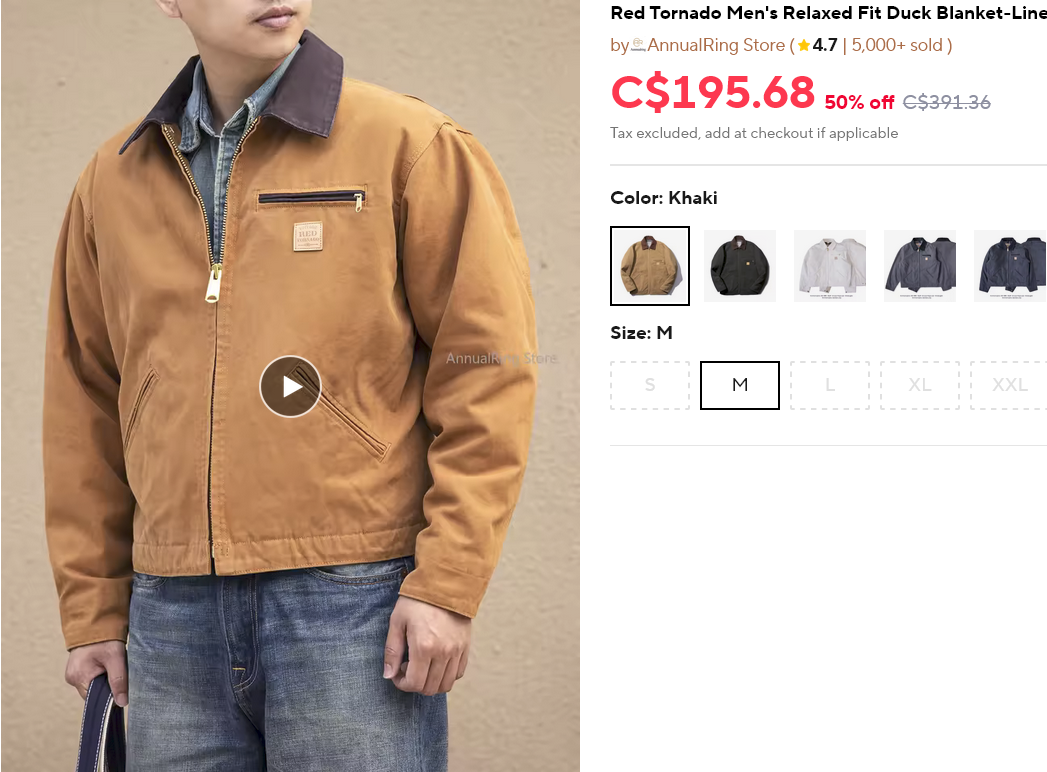Click the 50% off discount label
Image resolution: width=1047 pixels, height=772 pixels.
[x=859, y=102]
